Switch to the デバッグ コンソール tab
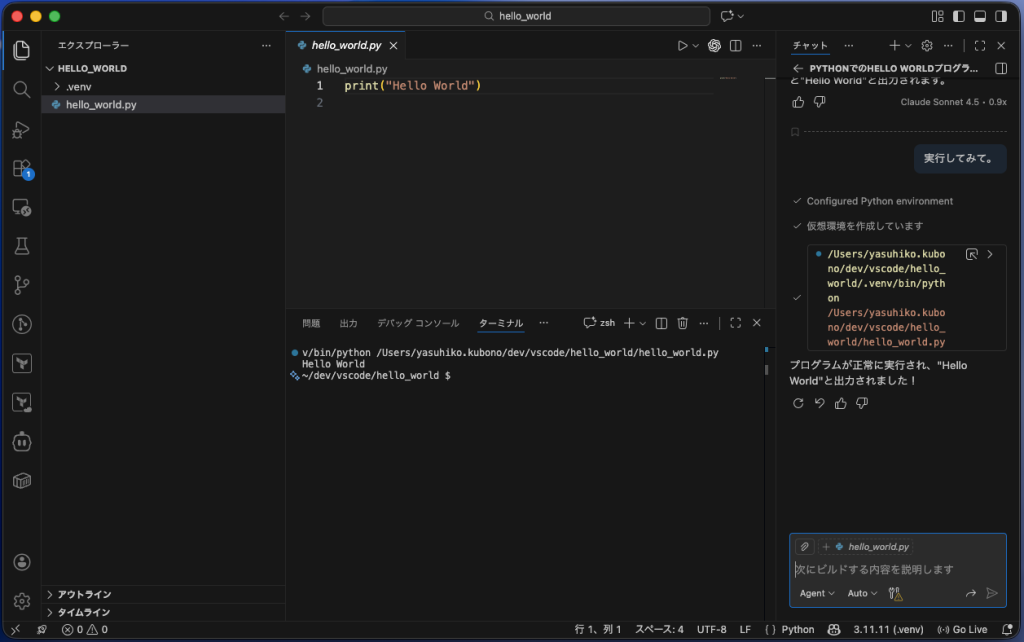The height and width of the screenshot is (642, 1024). (x=418, y=323)
